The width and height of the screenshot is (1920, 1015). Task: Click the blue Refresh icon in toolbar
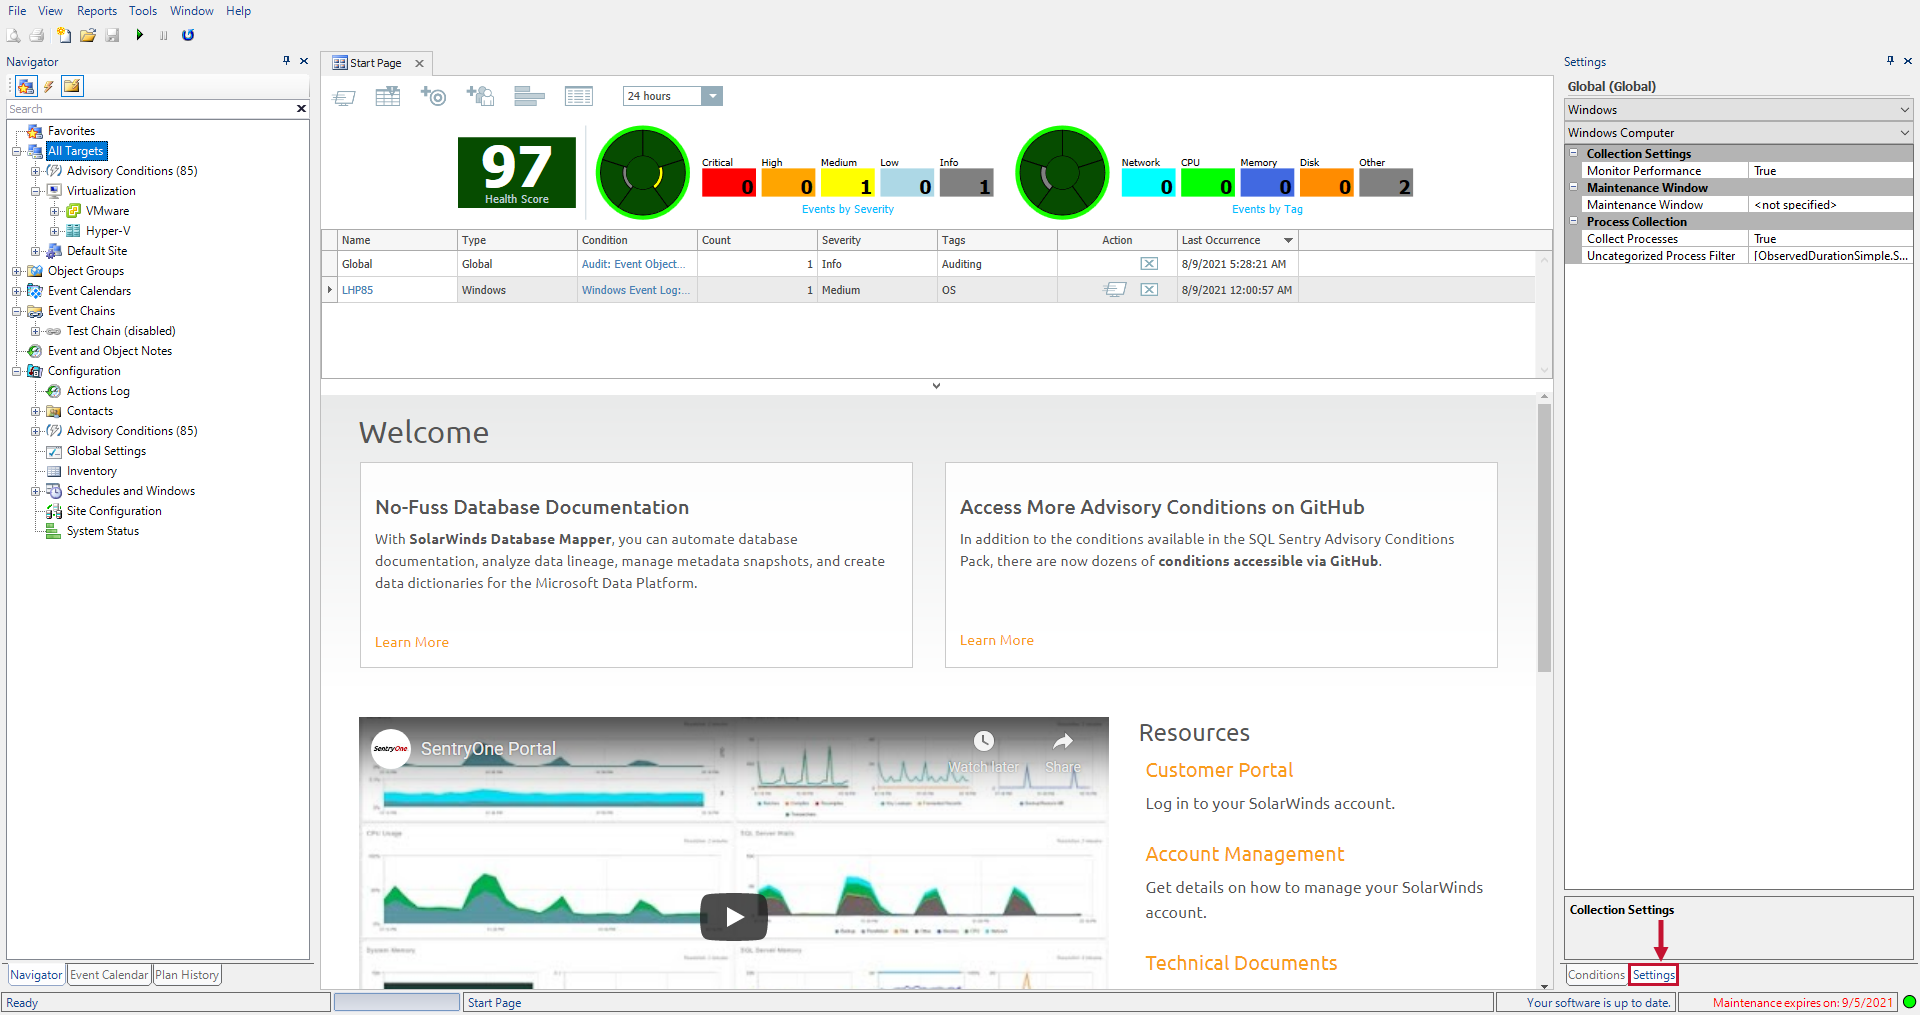188,35
